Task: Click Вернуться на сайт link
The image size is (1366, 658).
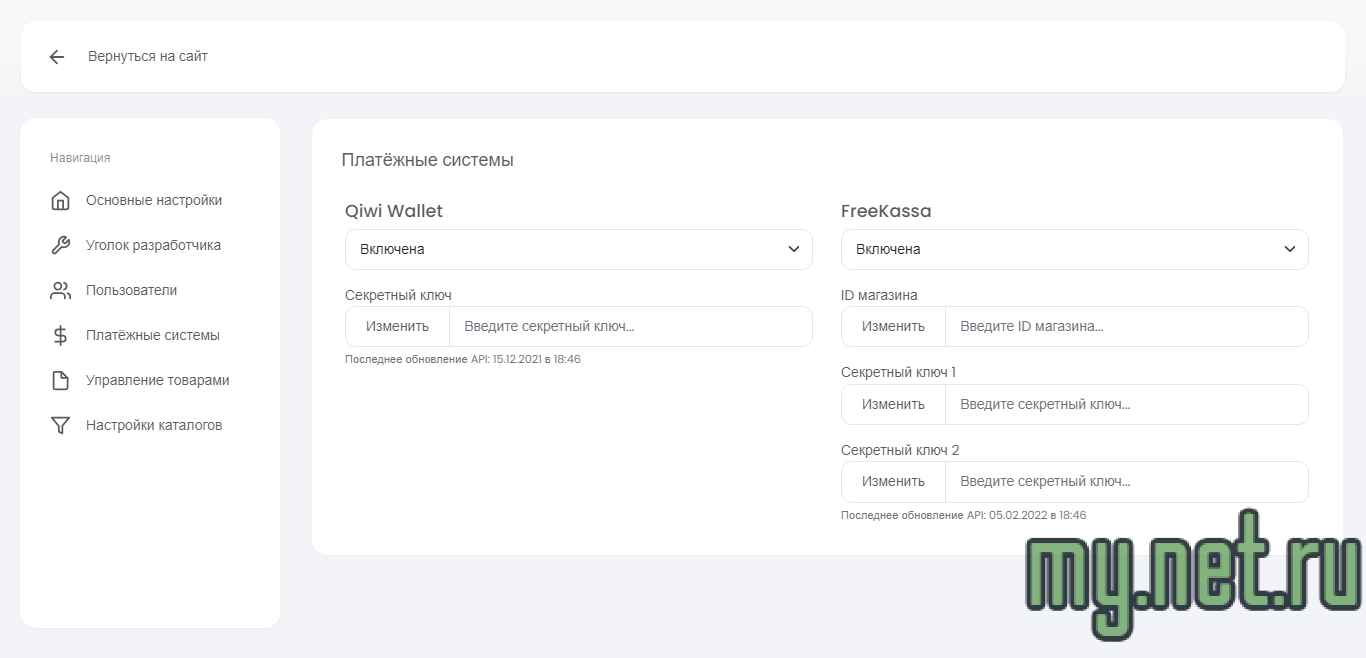Action: tap(148, 57)
